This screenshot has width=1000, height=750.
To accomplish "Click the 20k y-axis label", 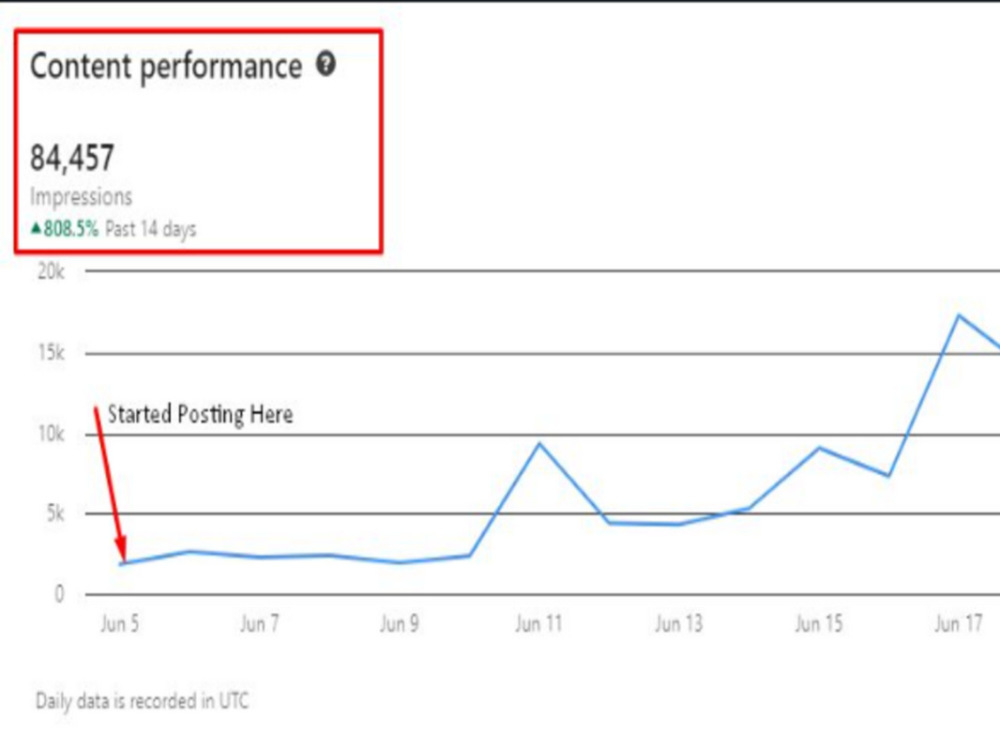I will 51,272.
